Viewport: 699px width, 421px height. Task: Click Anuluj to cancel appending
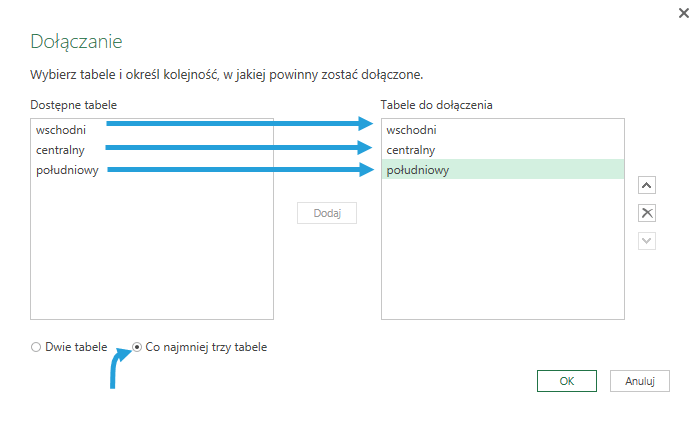click(x=639, y=381)
